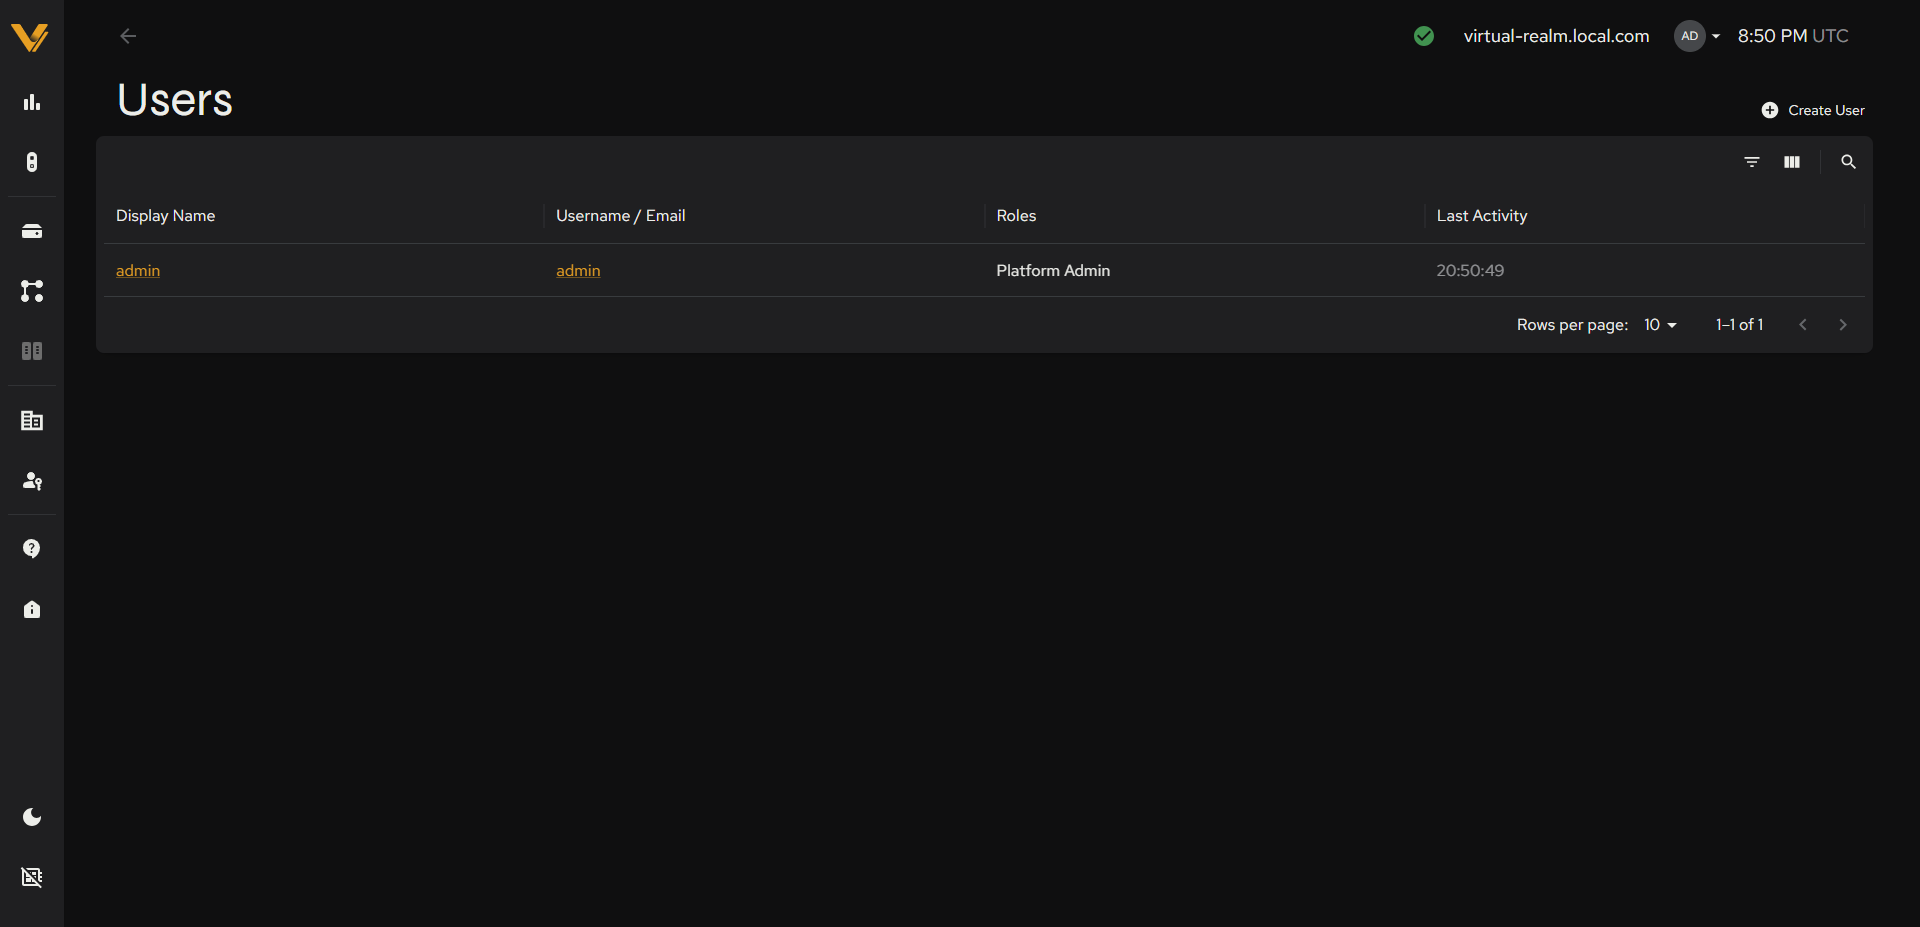Click the 20:50:49 last activity value

[1470, 271]
